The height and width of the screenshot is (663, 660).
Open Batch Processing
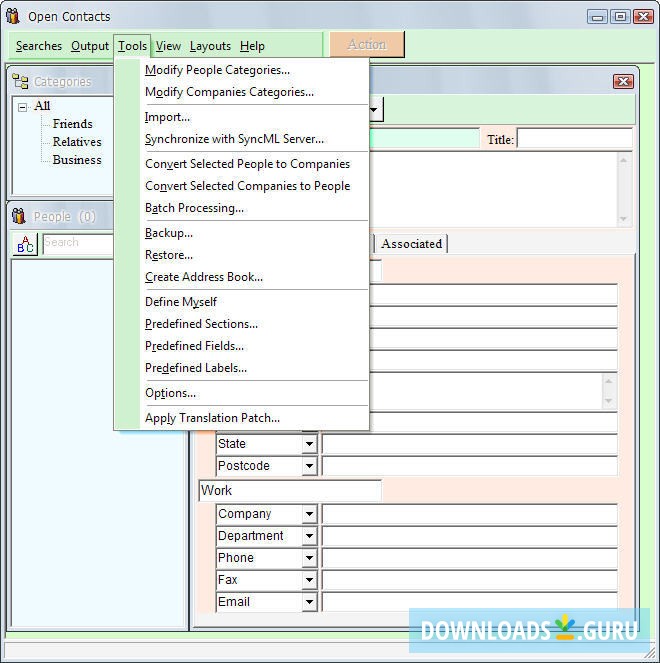tap(254, 208)
